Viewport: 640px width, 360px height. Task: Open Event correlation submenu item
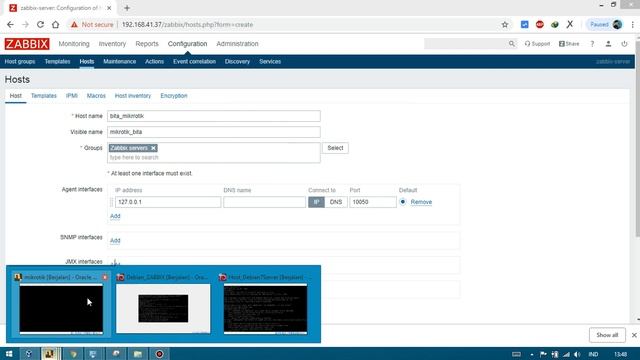[194, 62]
